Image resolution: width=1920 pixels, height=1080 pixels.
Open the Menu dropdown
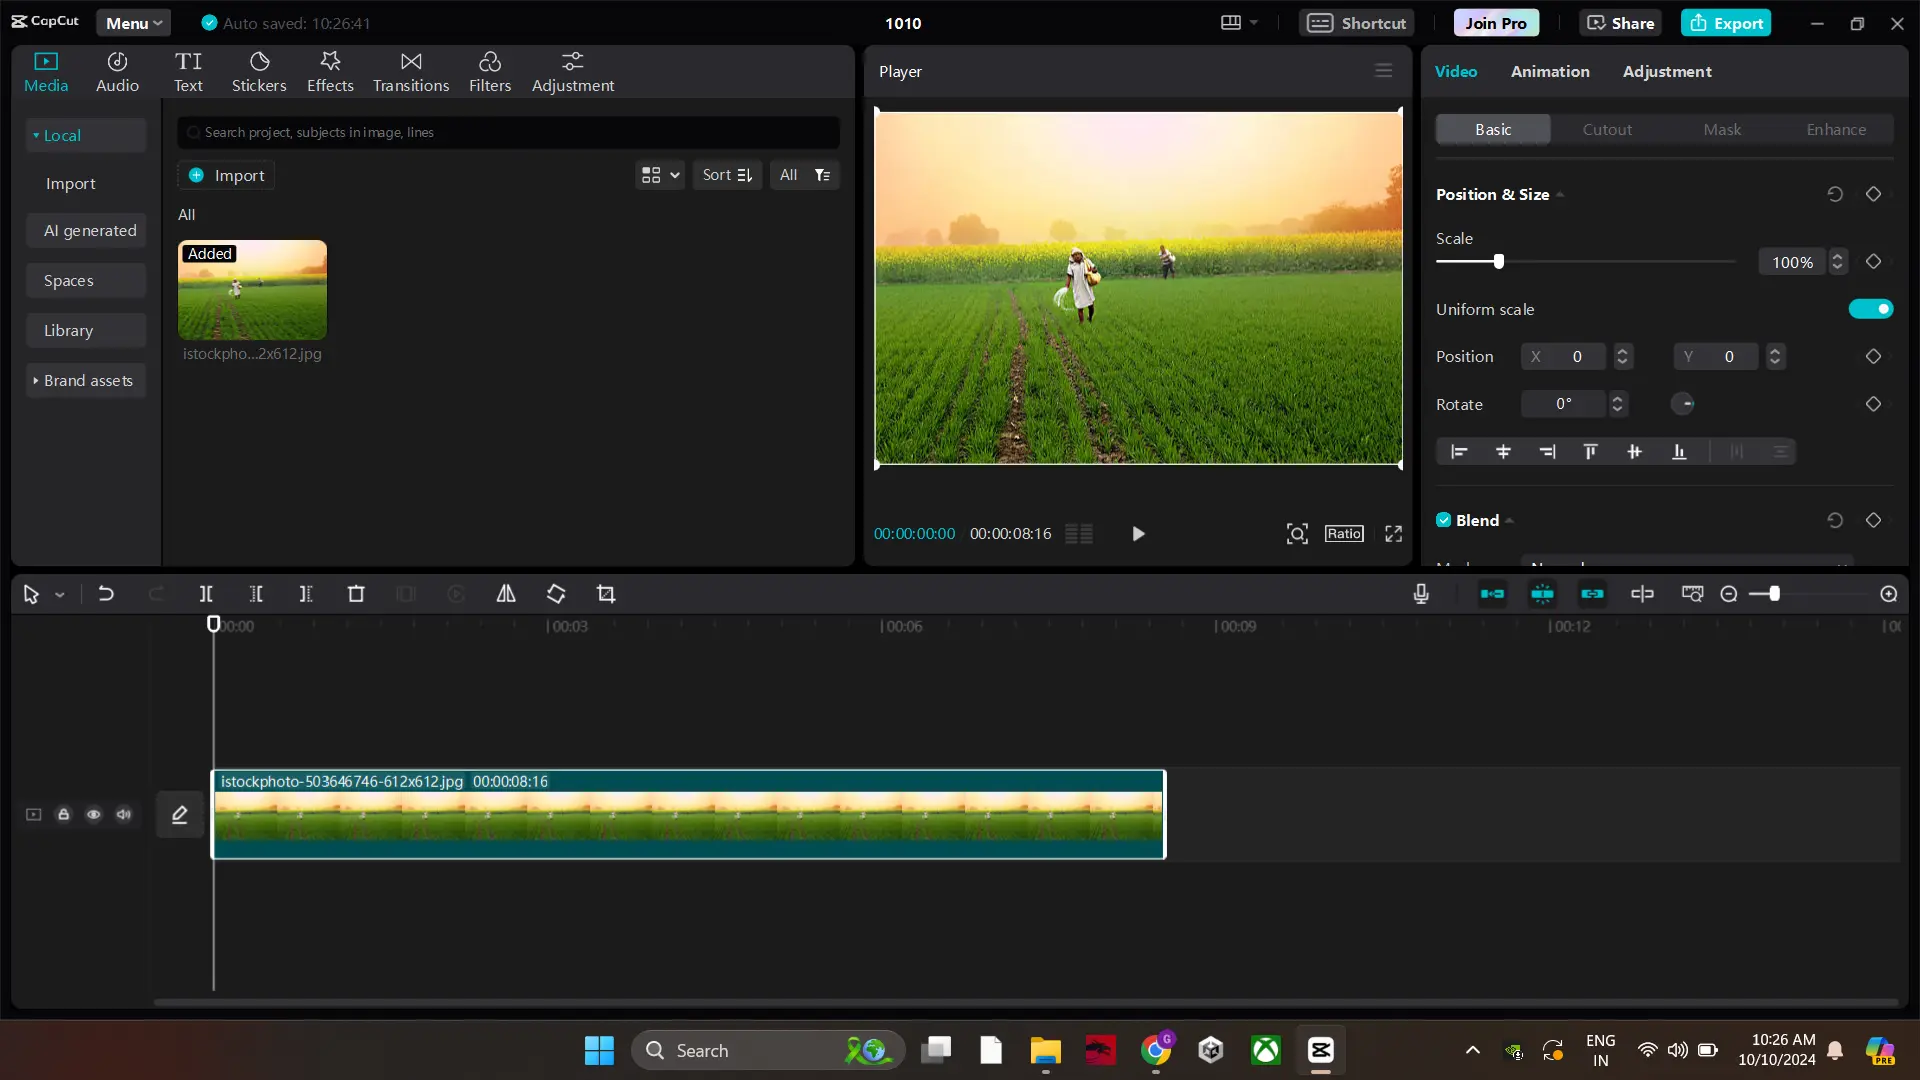click(134, 23)
